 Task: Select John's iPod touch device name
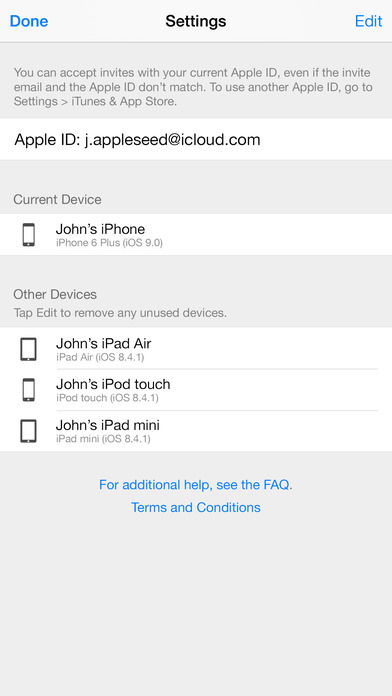tap(113, 384)
